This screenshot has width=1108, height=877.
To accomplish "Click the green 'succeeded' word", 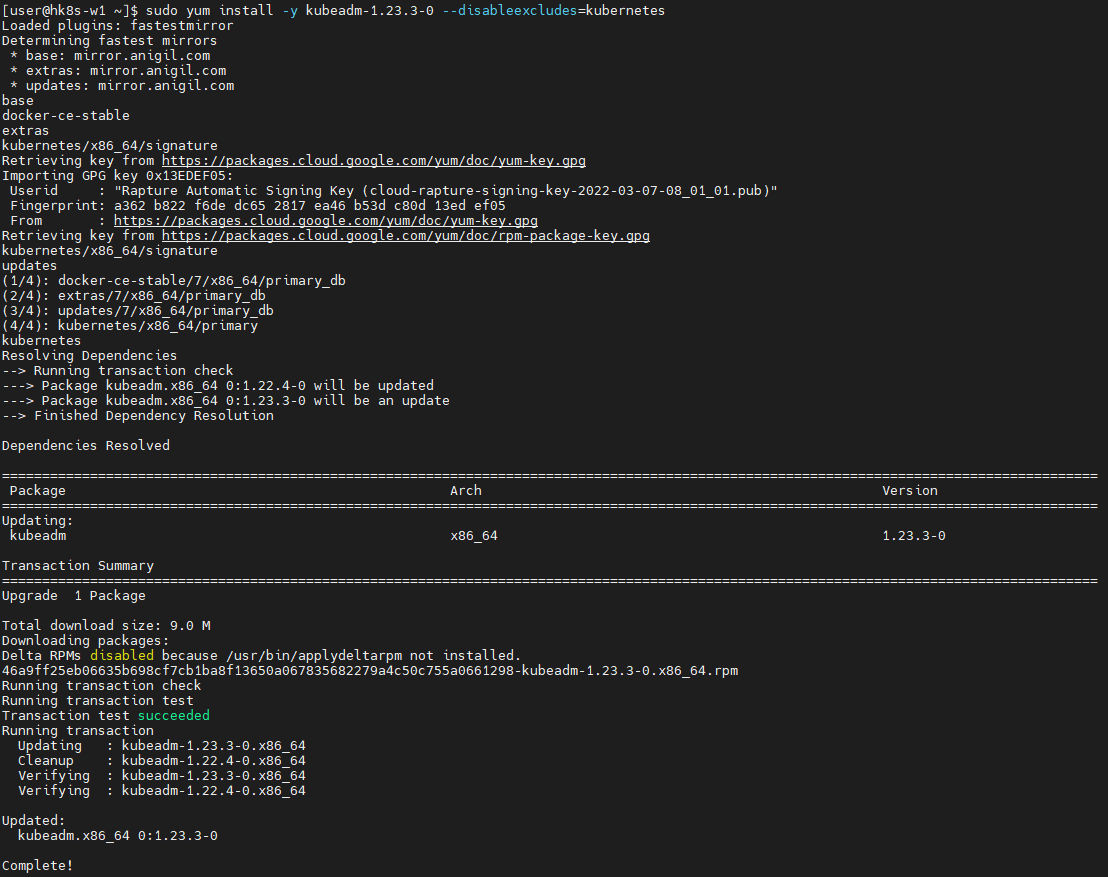I will pyautogui.click(x=174, y=715).
